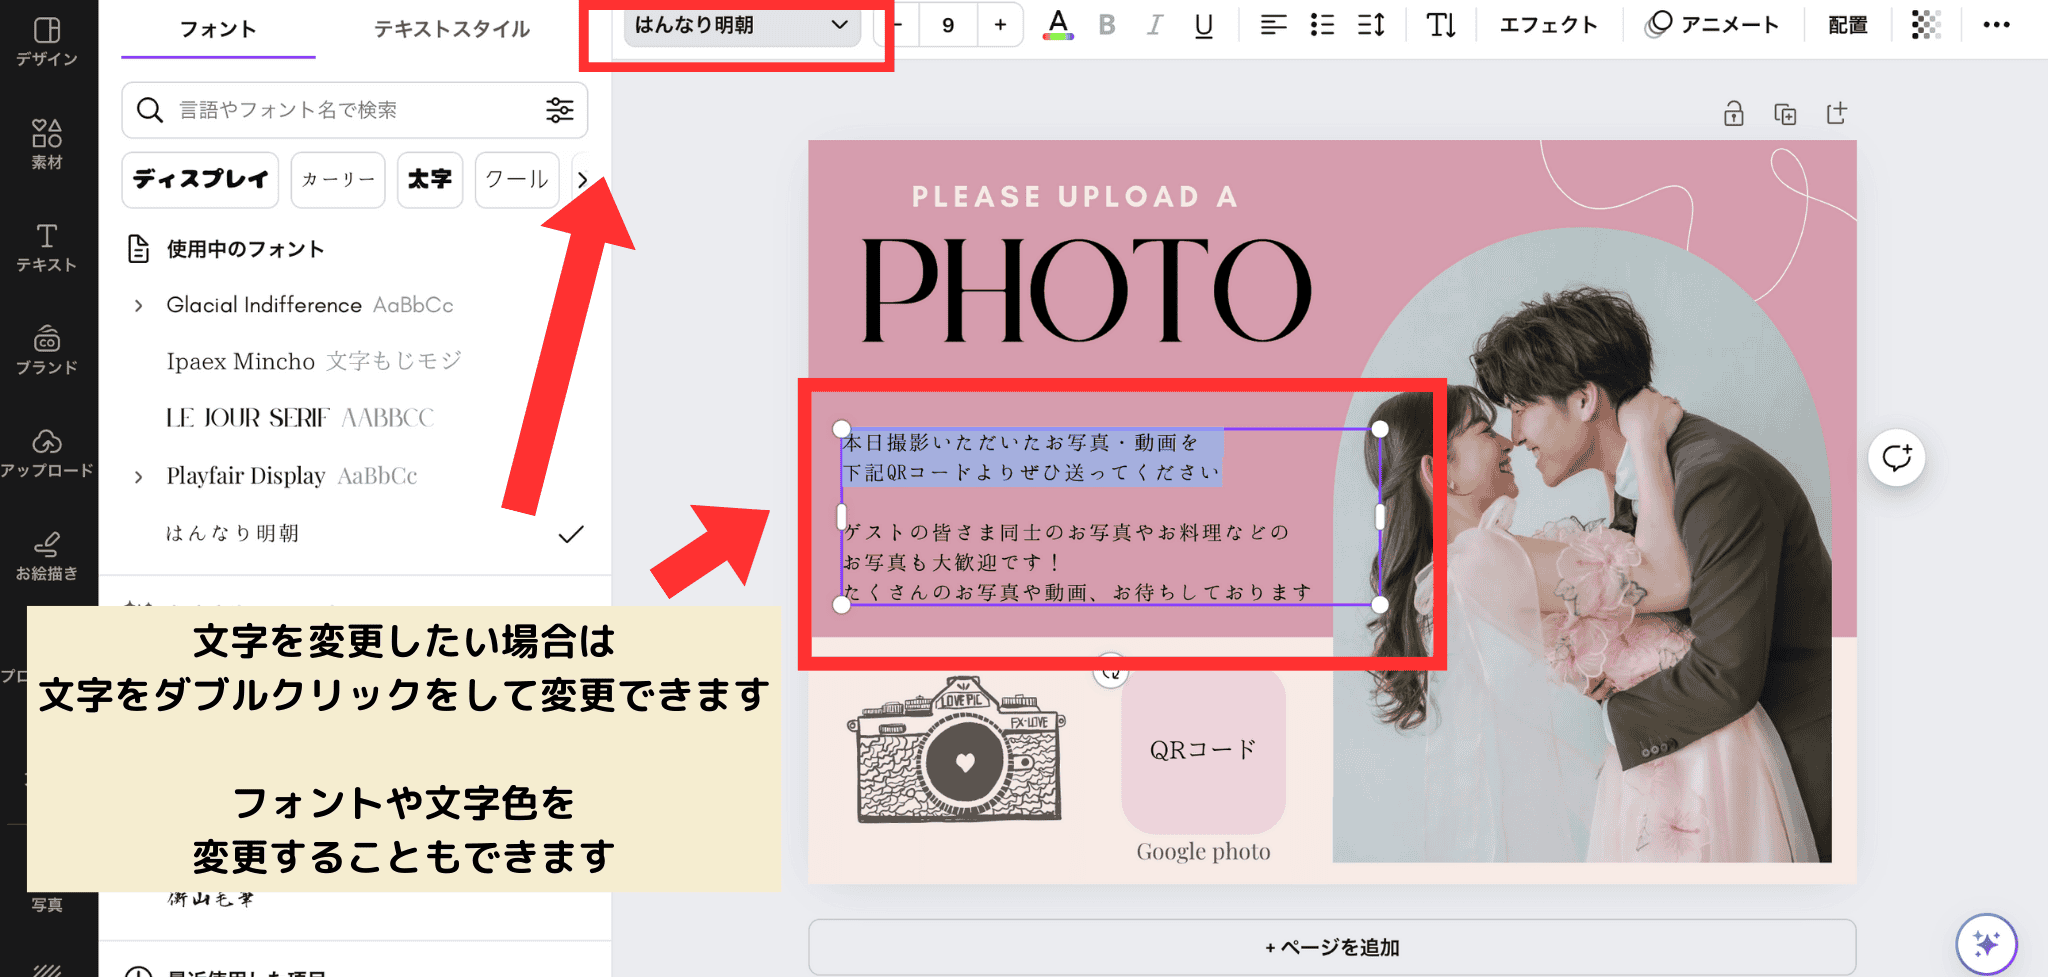Expand the Glacial Indifference font variants
The height and width of the screenshot is (977, 2048).
coord(139,306)
